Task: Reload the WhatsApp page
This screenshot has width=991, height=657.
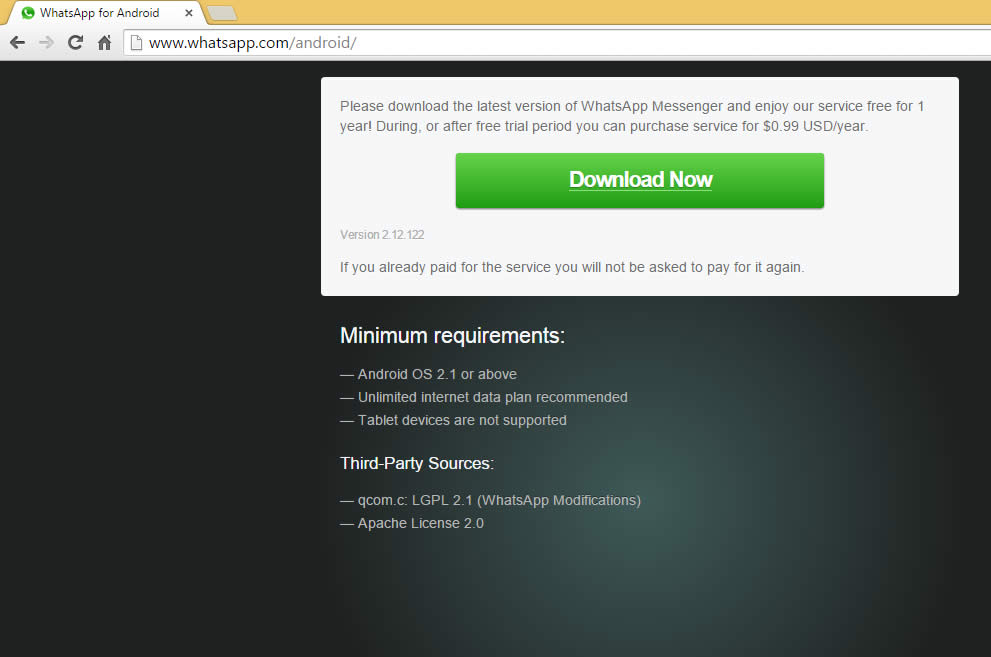Action: point(75,43)
